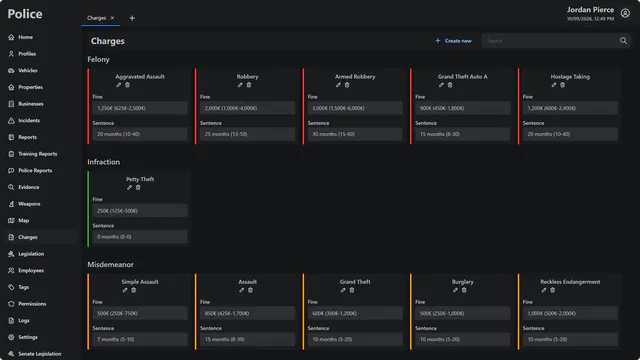Open Reports in sidebar

pos(40,138)
